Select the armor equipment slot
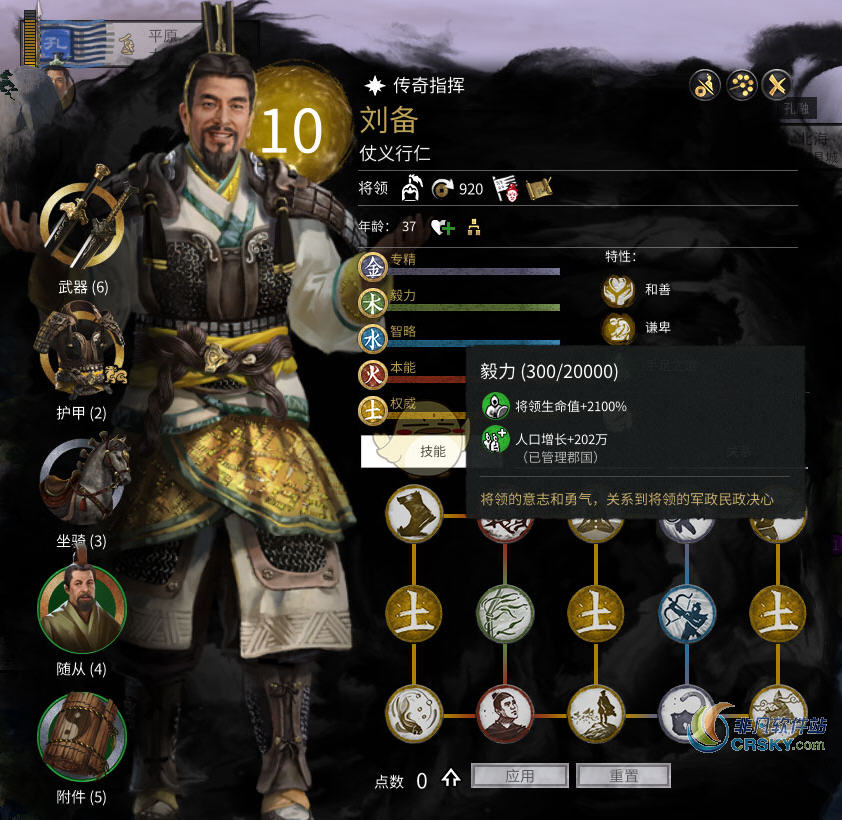842x820 pixels. pos(81,352)
